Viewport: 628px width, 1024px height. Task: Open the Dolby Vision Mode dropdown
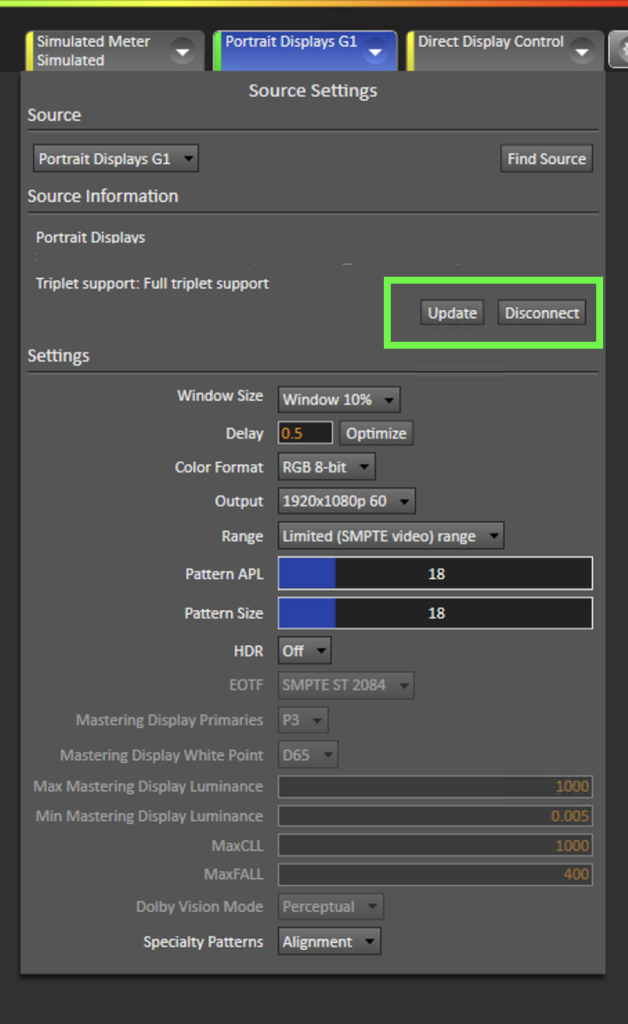point(330,906)
